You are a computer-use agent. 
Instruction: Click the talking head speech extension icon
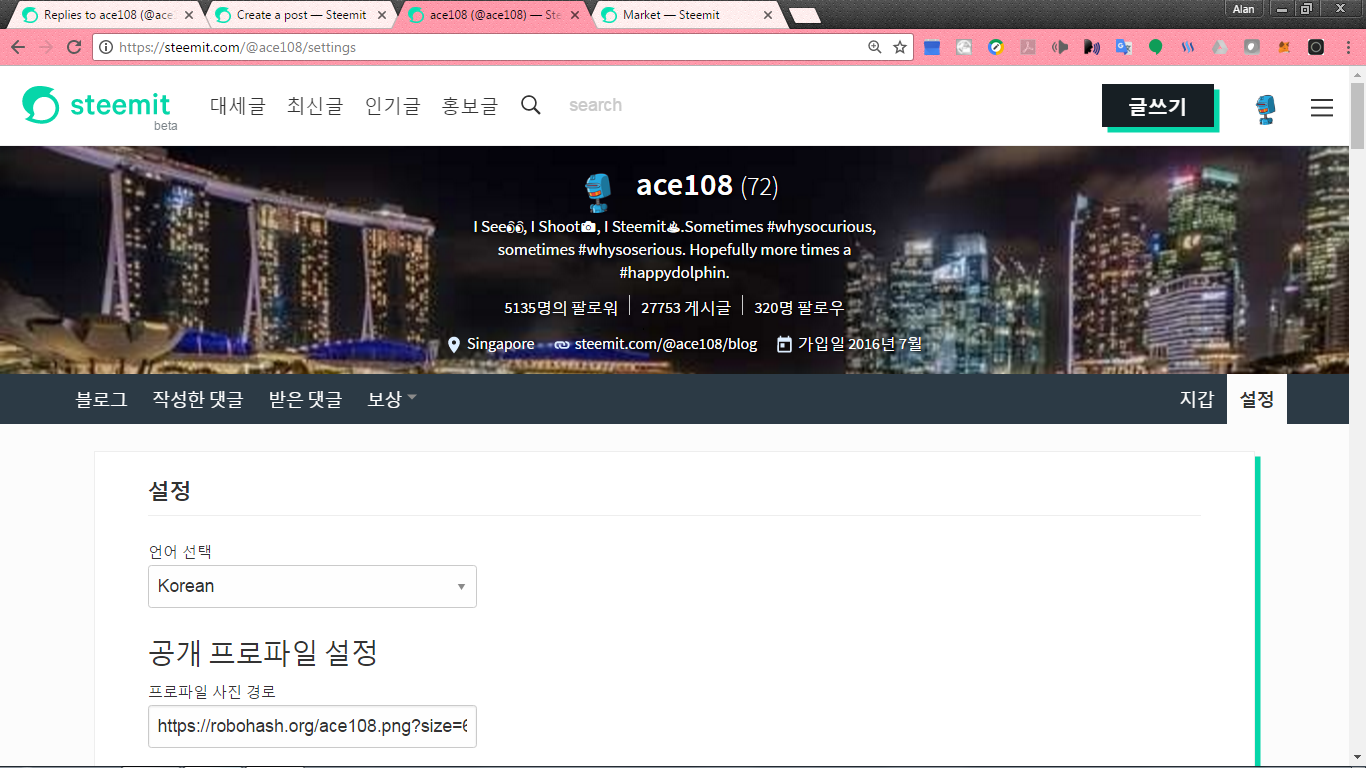tap(1092, 47)
